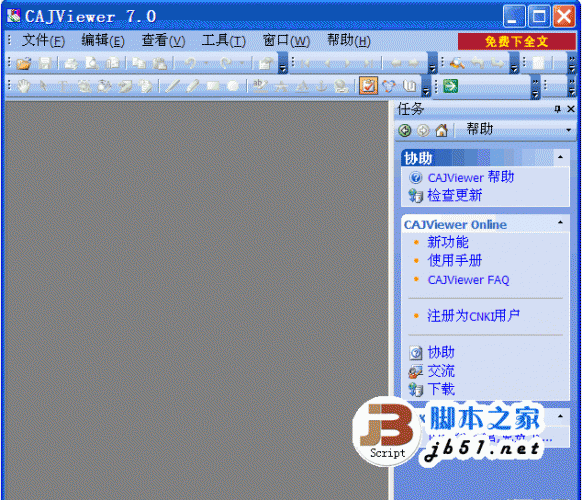
Task: Click the task pane forward arrow
Action: [423, 130]
